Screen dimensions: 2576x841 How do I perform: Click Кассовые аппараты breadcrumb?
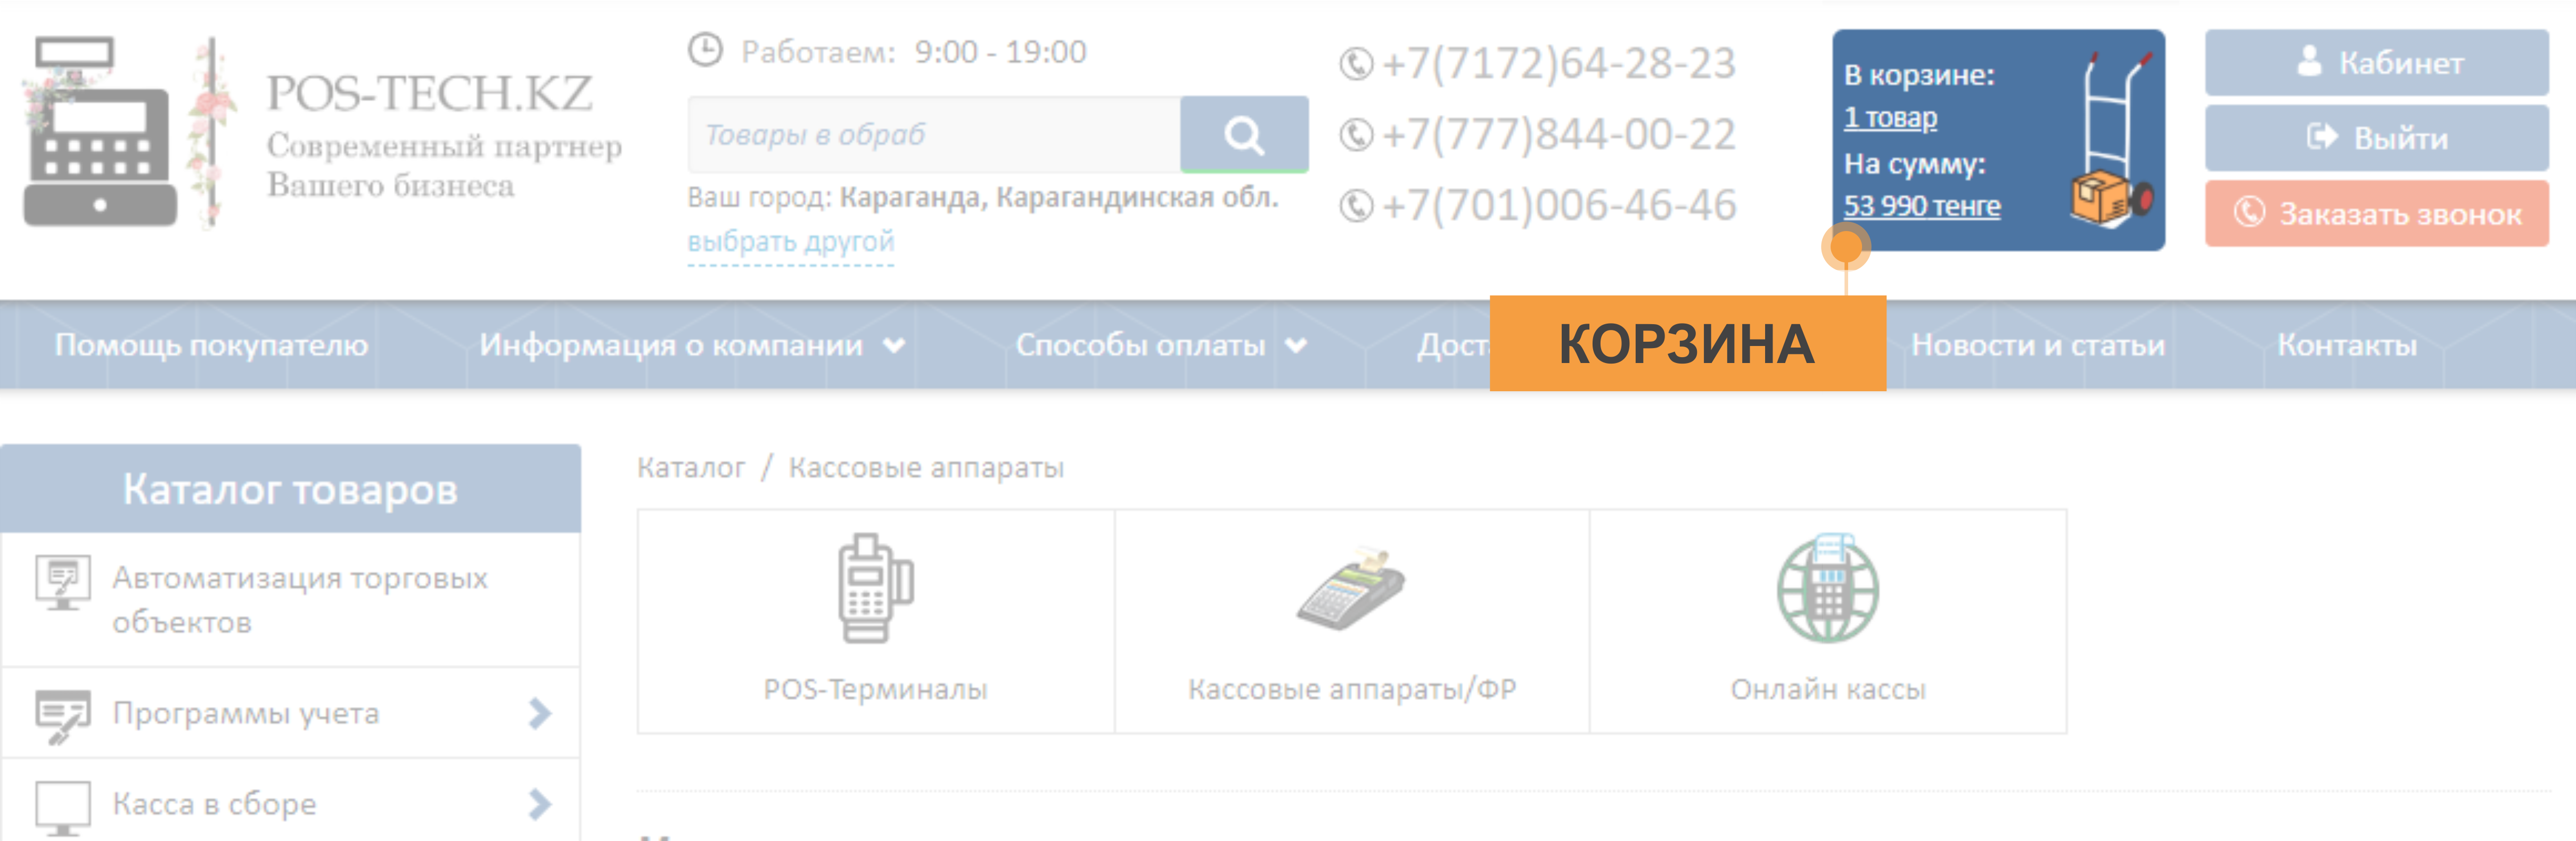[926, 467]
